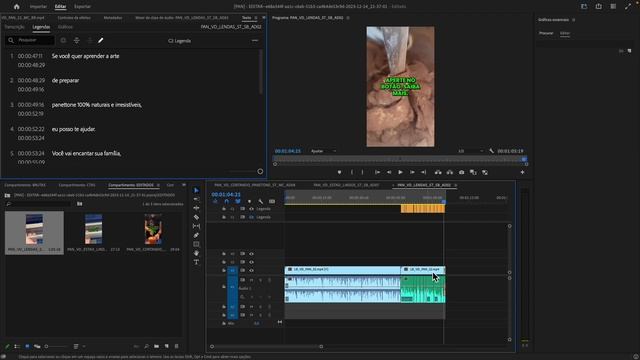Click the Extract button in Program monitor
The image size is (640, 360).
click(x=449, y=172)
